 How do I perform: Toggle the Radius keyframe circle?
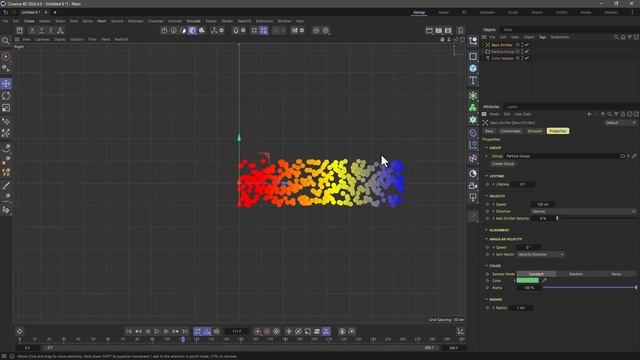point(487,308)
